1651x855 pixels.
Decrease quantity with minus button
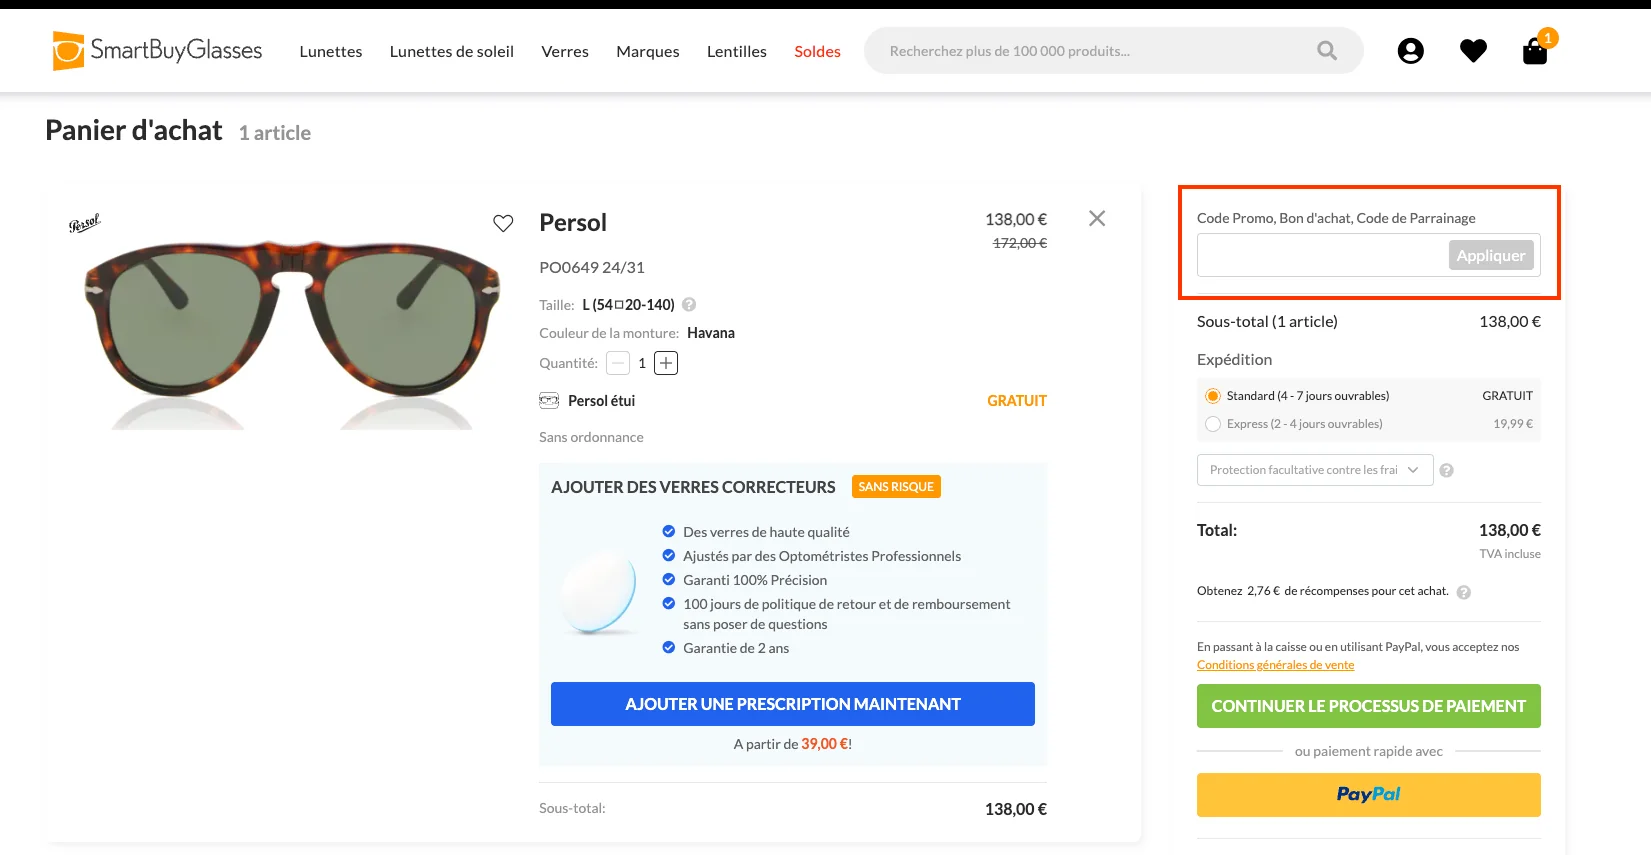(x=618, y=363)
